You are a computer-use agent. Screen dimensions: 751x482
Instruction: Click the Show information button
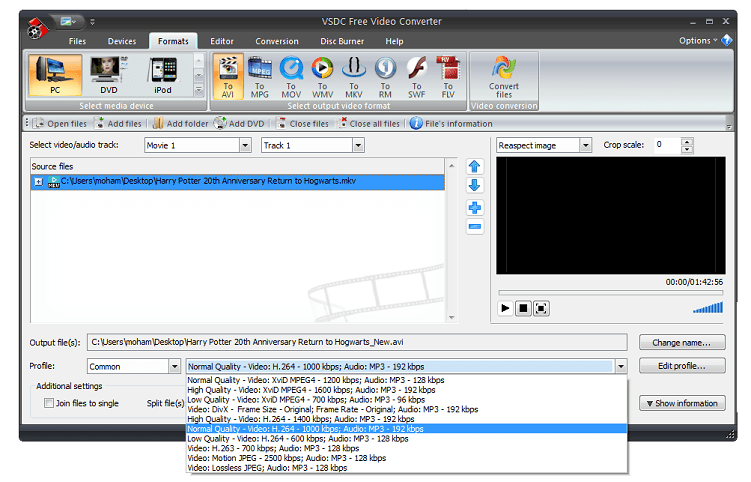[x=682, y=403]
